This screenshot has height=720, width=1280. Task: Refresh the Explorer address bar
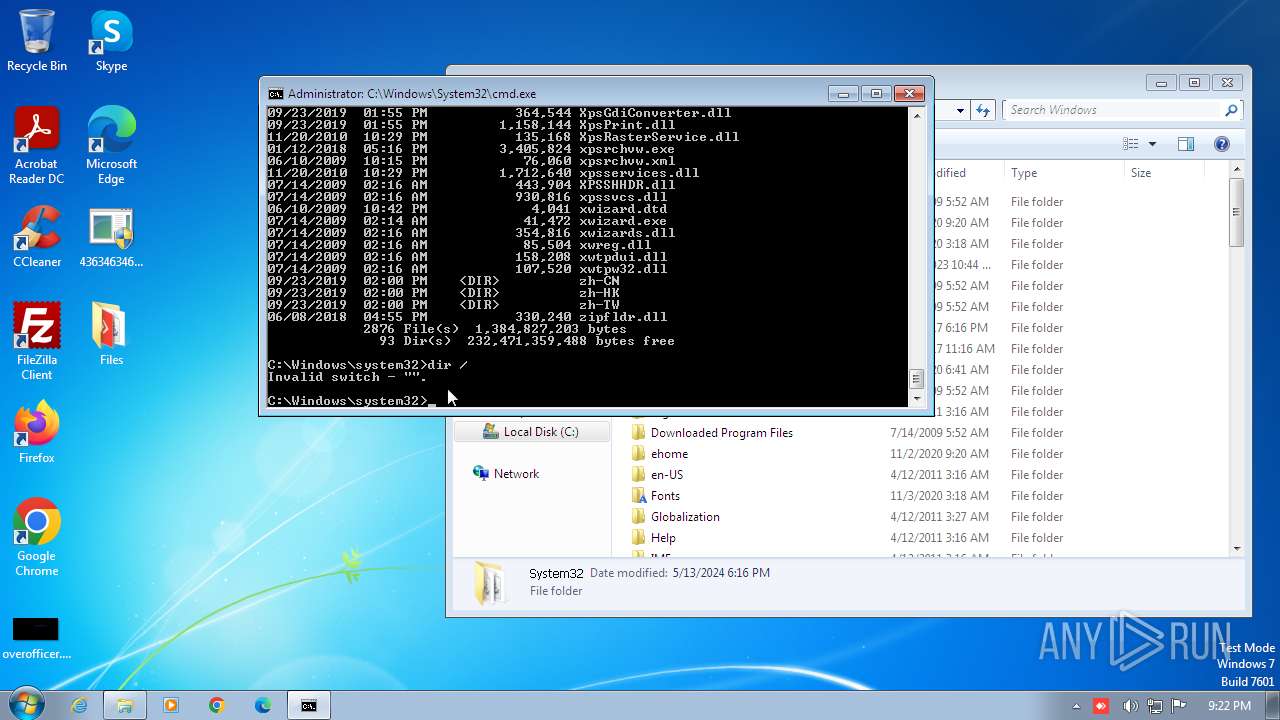point(983,110)
